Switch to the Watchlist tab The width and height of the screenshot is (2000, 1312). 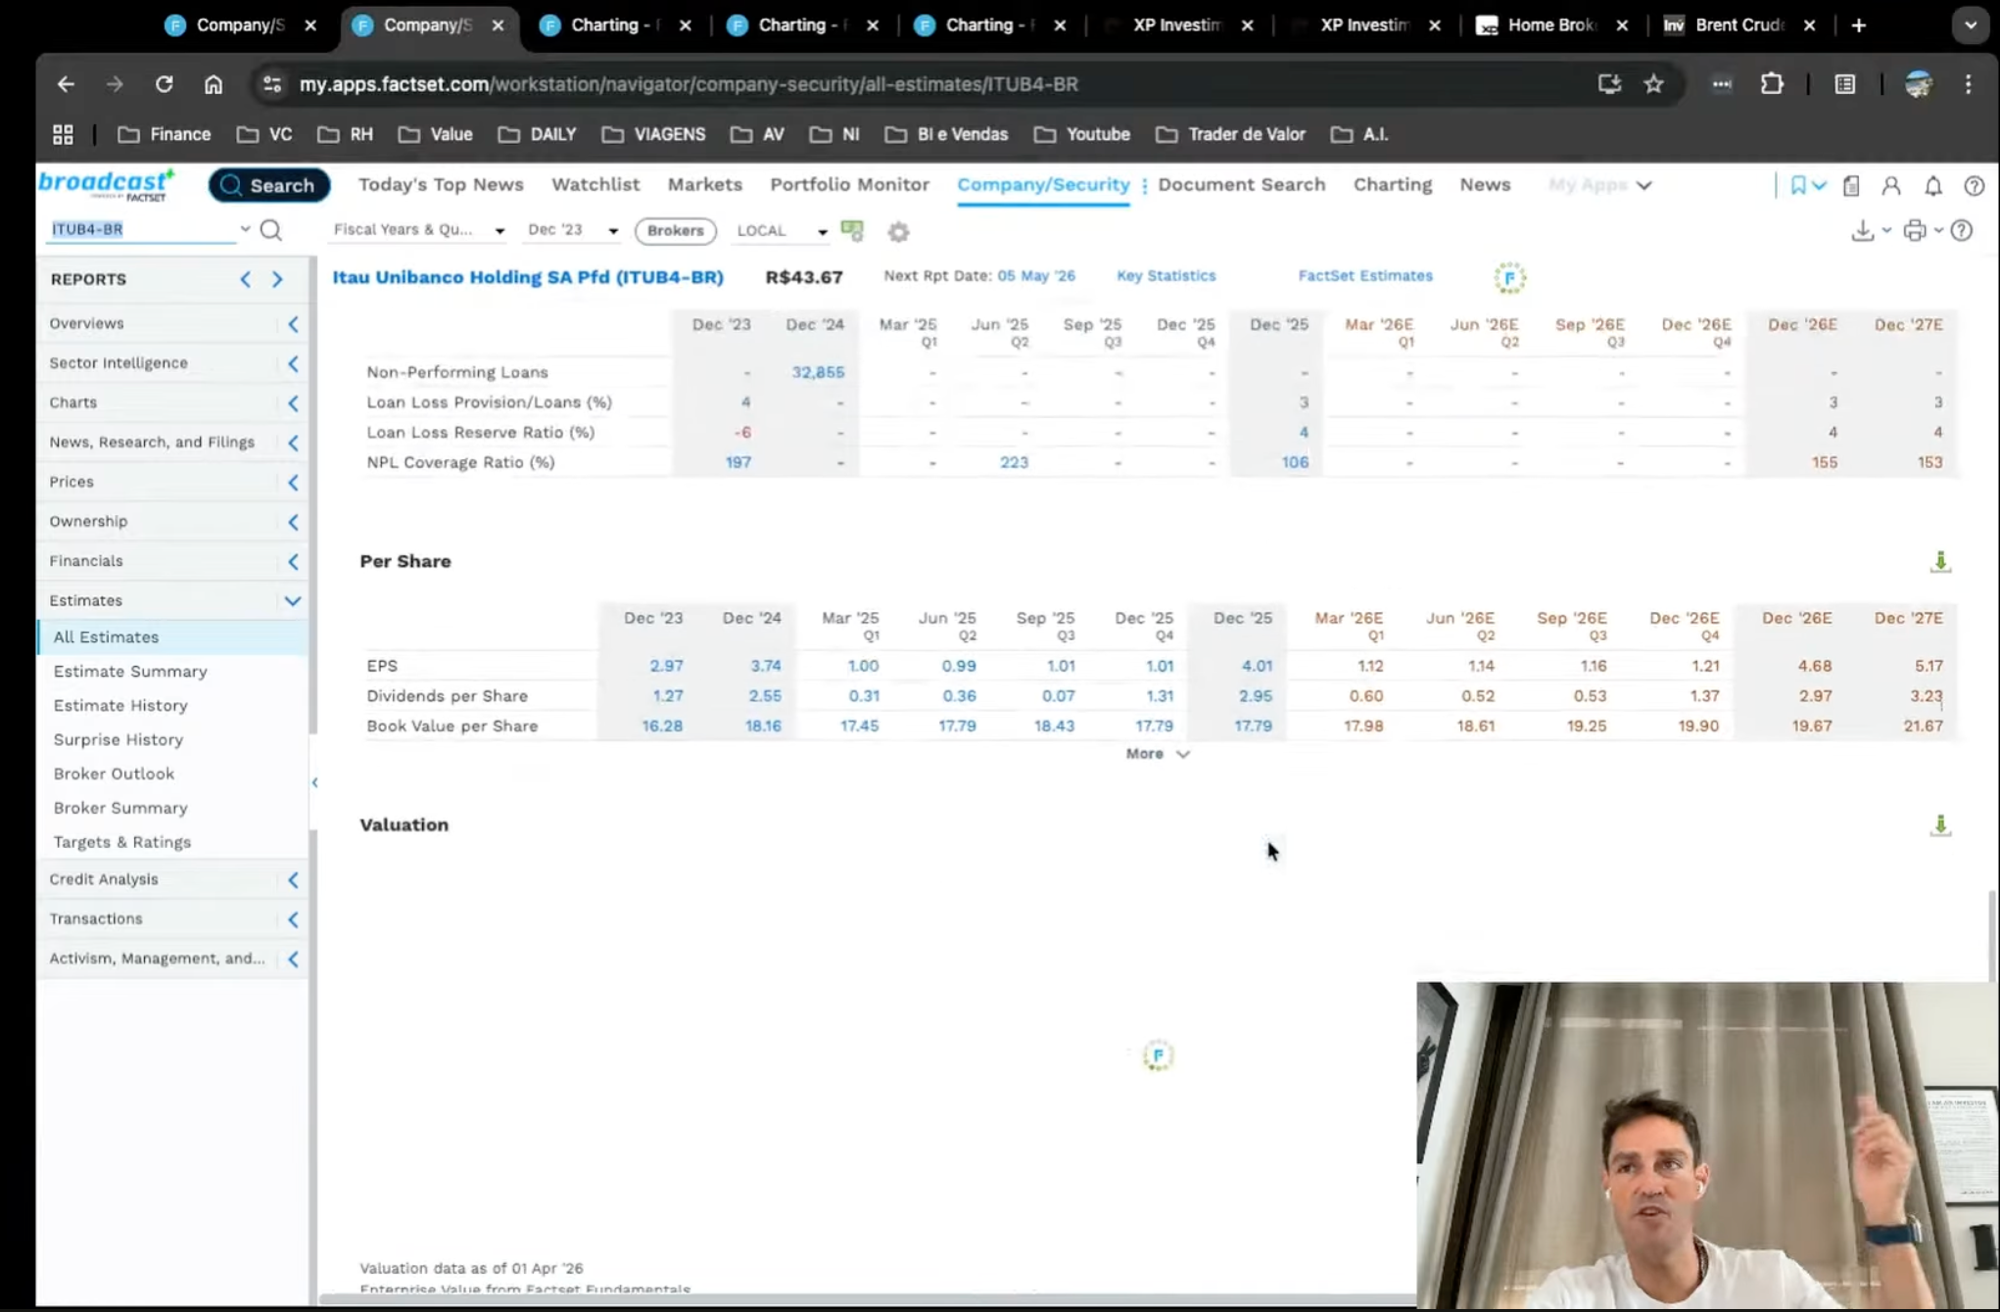595,185
